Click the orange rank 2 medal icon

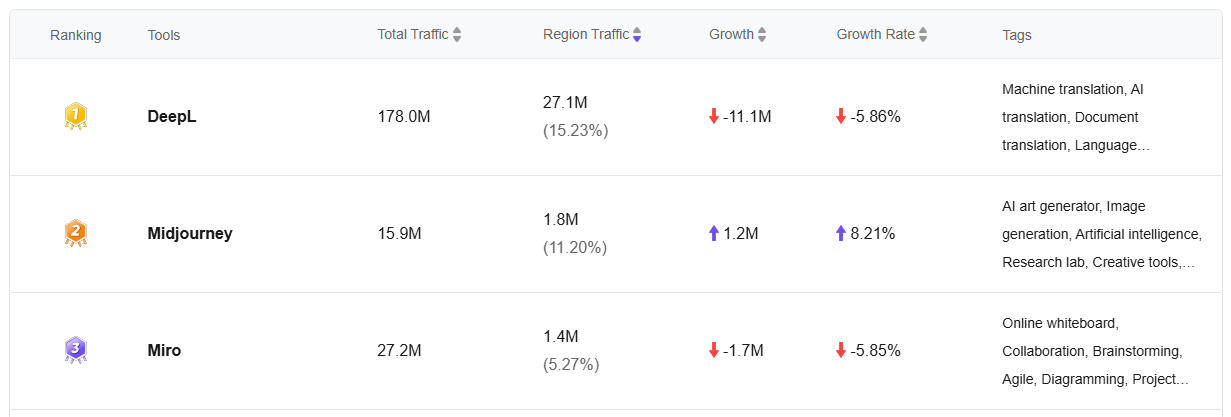76,234
